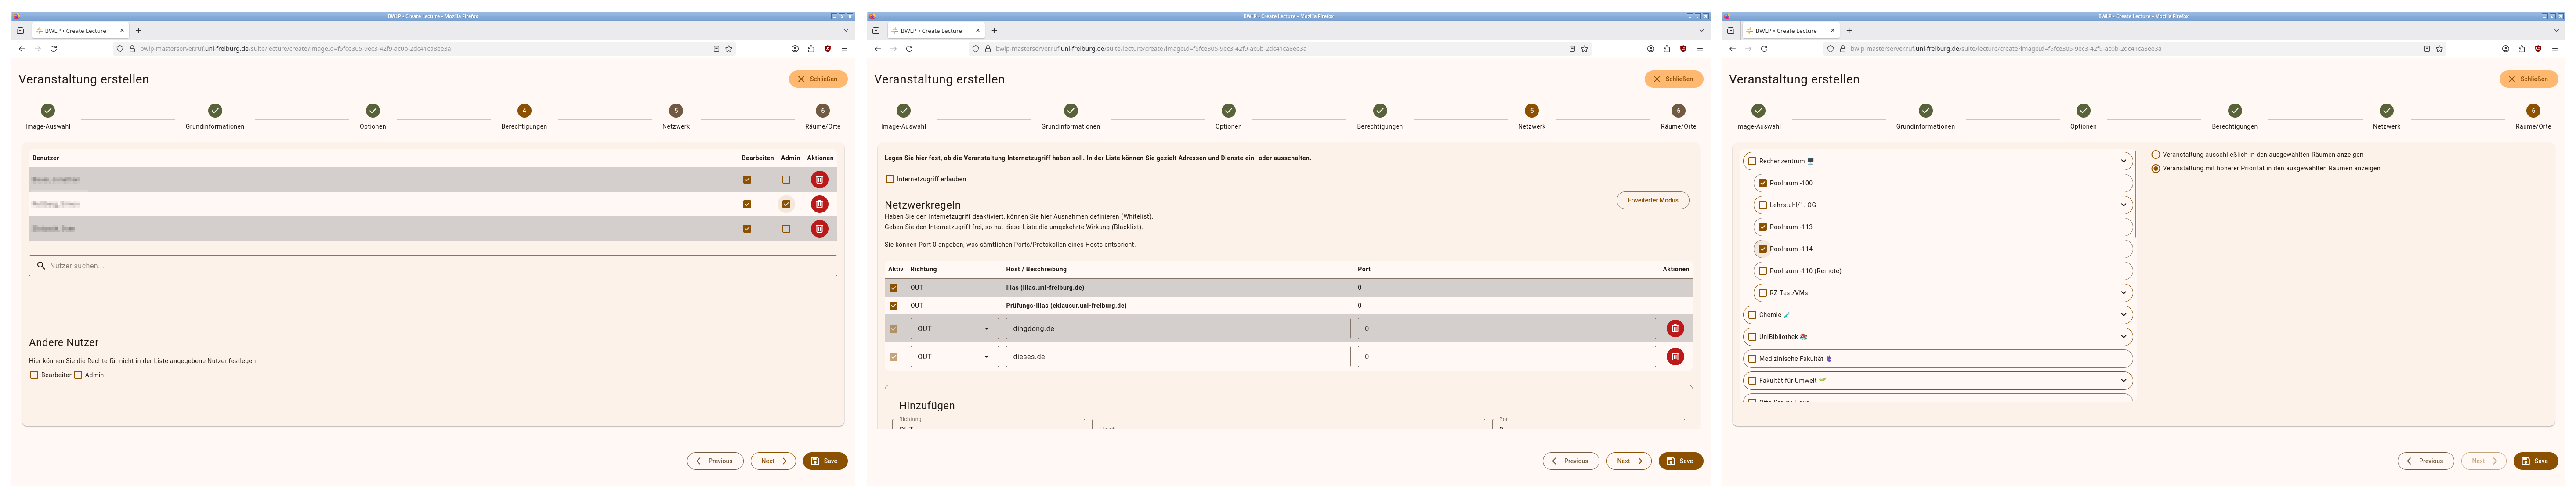Delete the dieses.de network rule
2576x497 pixels.
(1675, 357)
